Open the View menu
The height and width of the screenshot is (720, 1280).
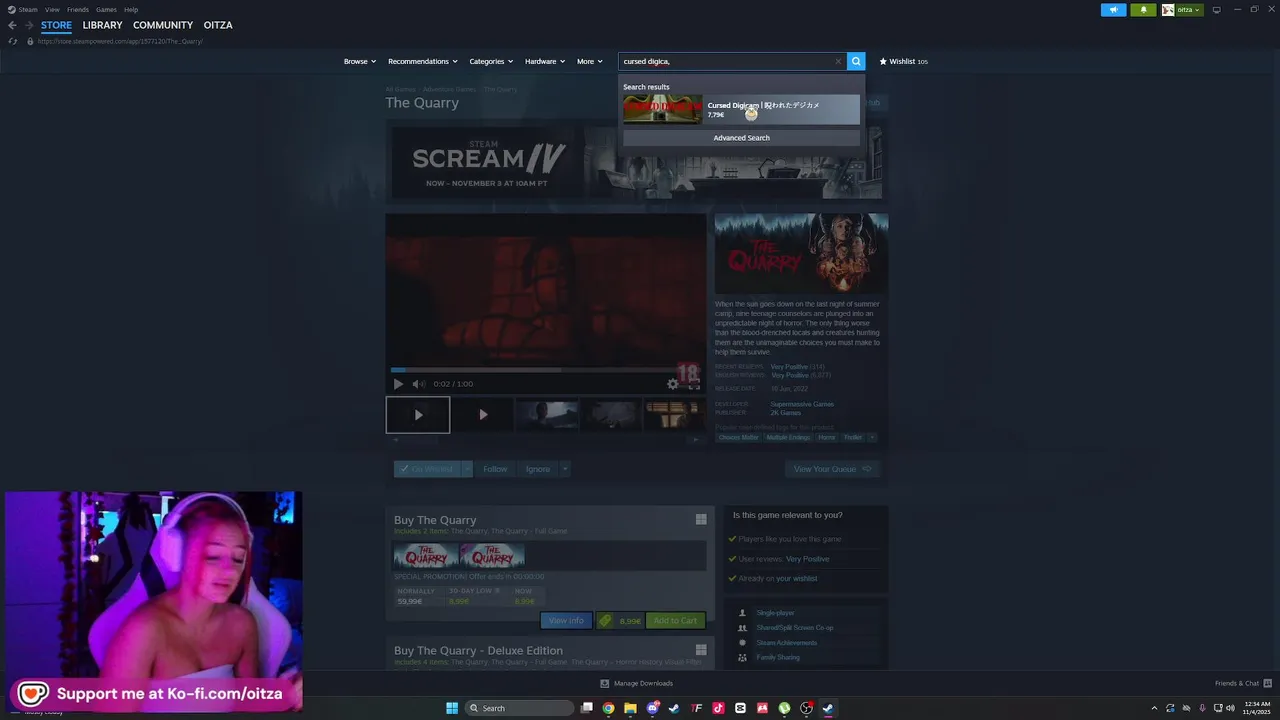[x=53, y=9]
